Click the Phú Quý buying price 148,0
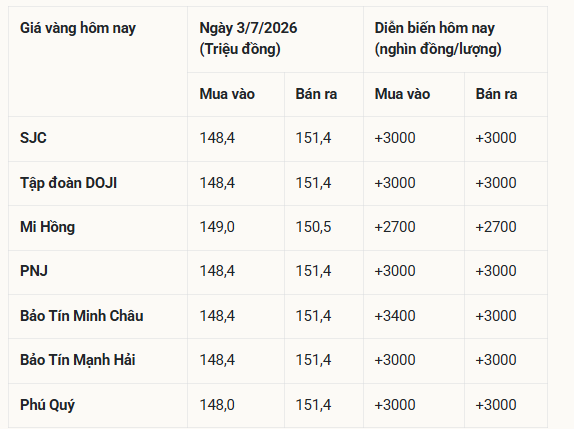This screenshot has height=429, width=574. (x=217, y=405)
